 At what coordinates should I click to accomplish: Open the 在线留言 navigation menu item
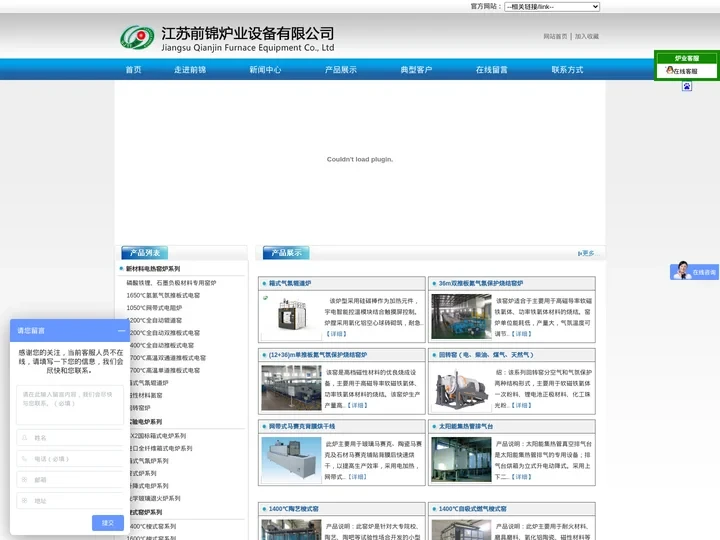[492, 70]
